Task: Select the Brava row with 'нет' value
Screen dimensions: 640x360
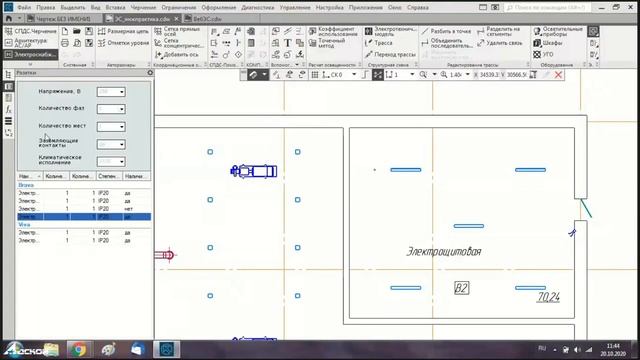Action: click(x=84, y=209)
